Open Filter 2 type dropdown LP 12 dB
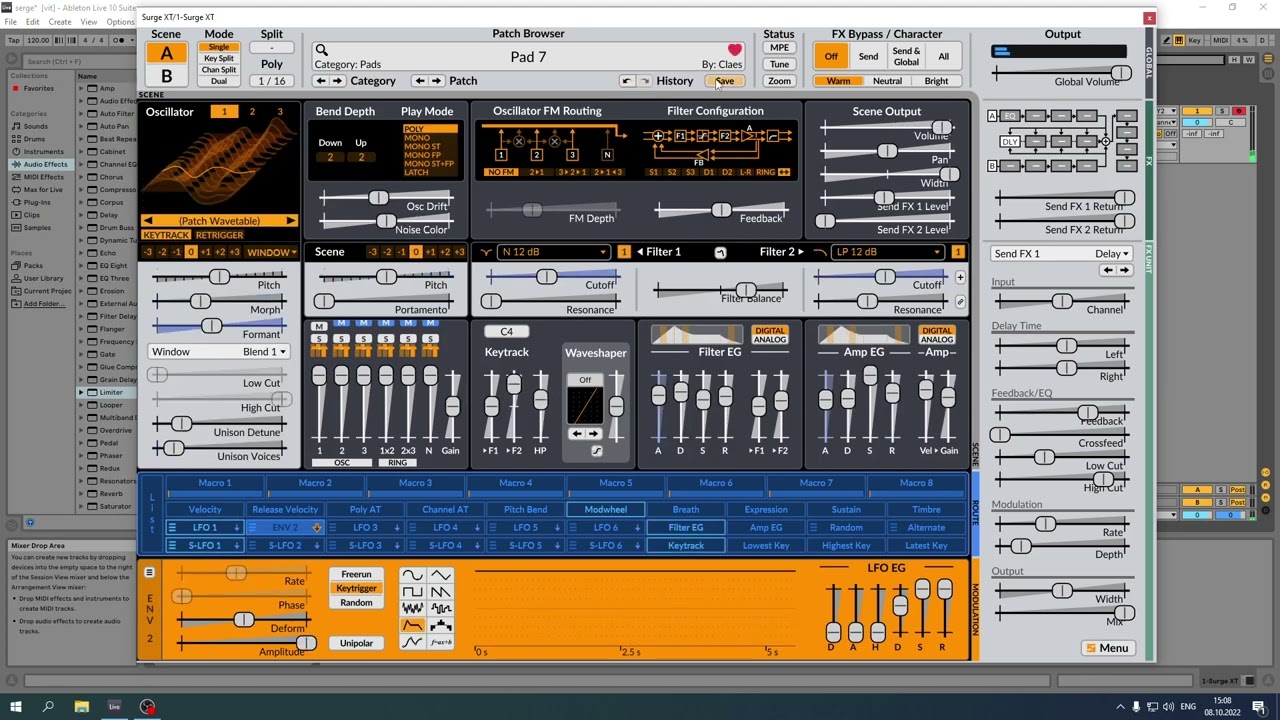 tap(886, 252)
